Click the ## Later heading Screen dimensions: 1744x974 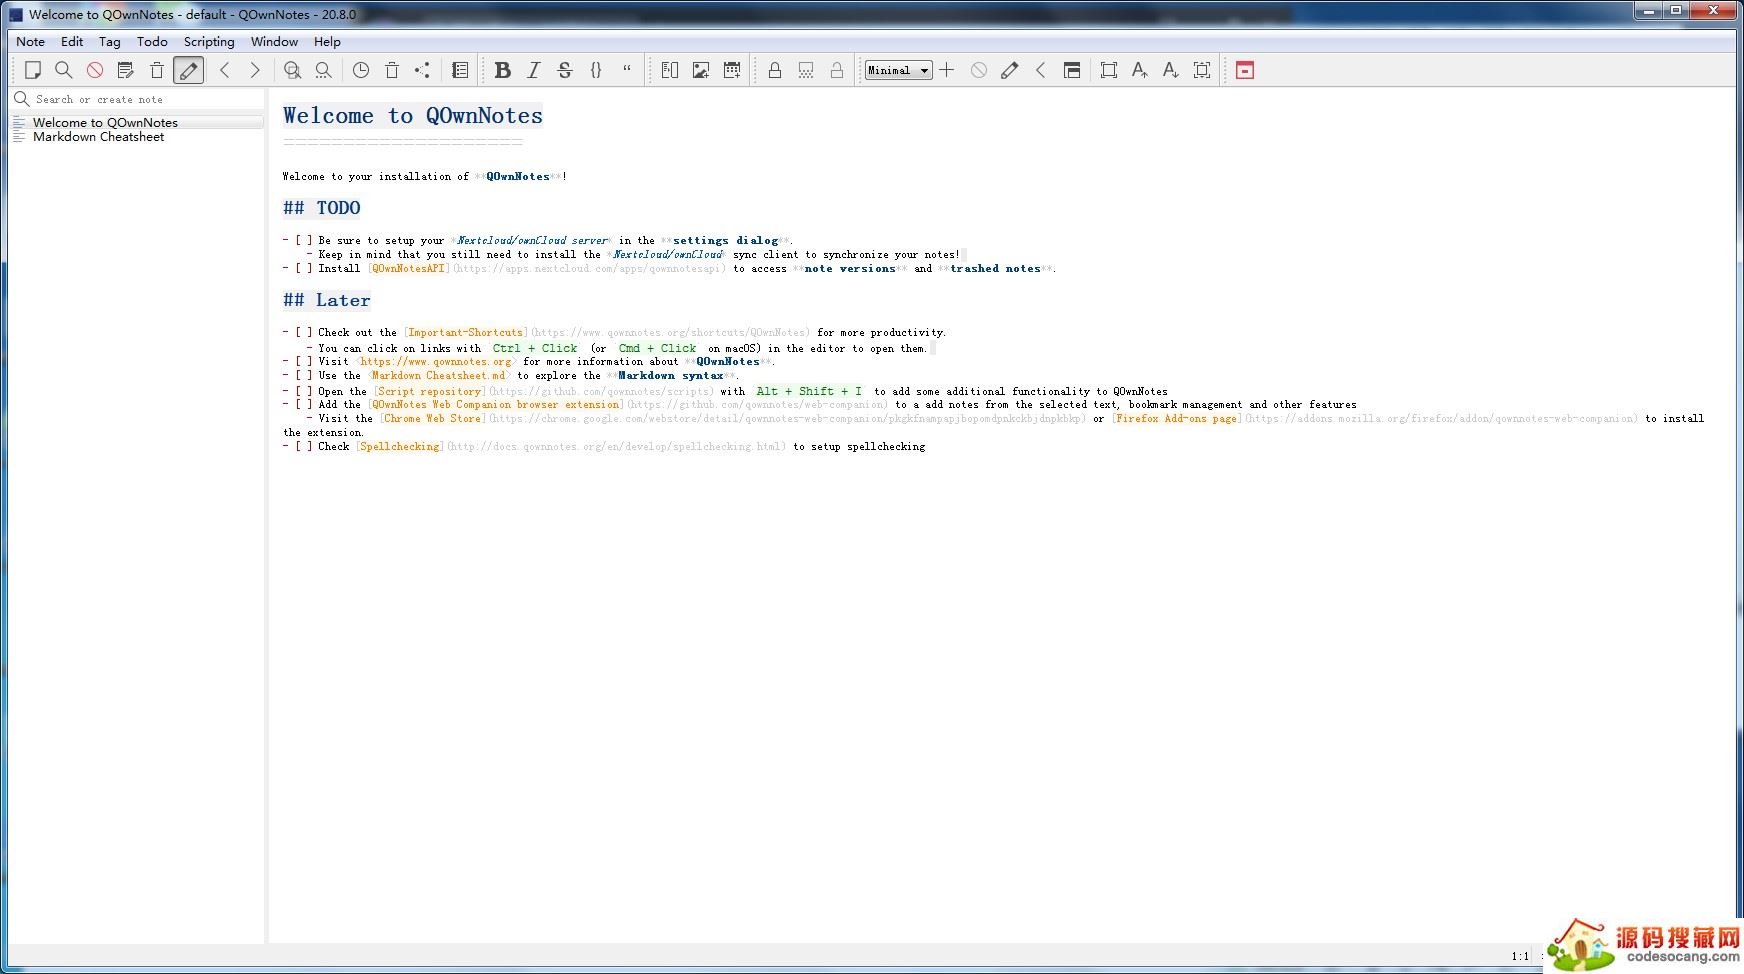(x=327, y=300)
